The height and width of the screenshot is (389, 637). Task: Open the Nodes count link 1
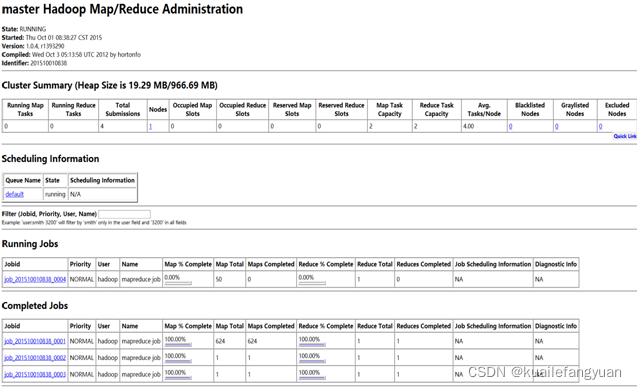(x=150, y=126)
